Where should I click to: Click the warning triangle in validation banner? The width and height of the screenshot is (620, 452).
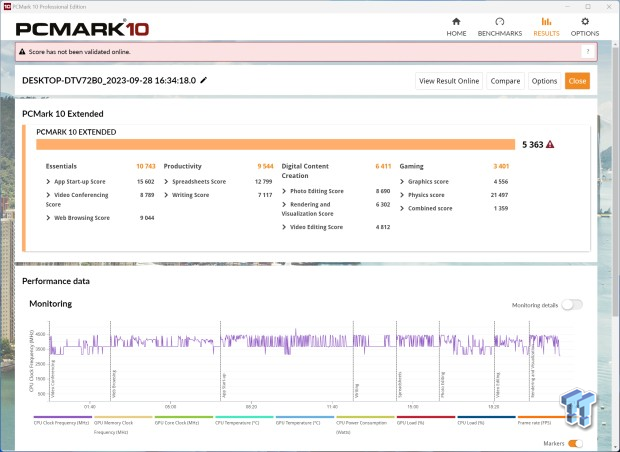(22, 51)
